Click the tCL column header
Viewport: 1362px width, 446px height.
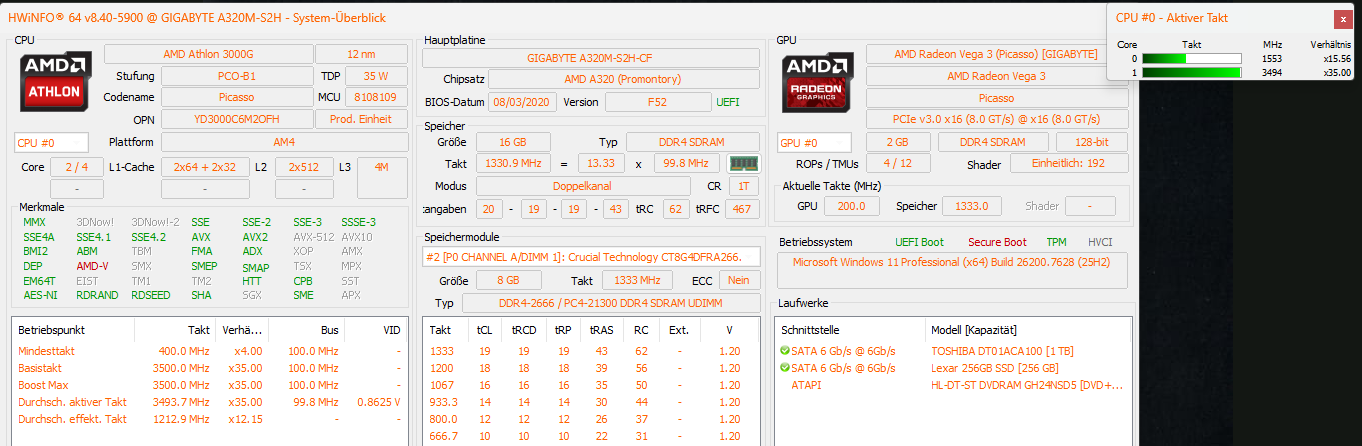pyautogui.click(x=484, y=329)
